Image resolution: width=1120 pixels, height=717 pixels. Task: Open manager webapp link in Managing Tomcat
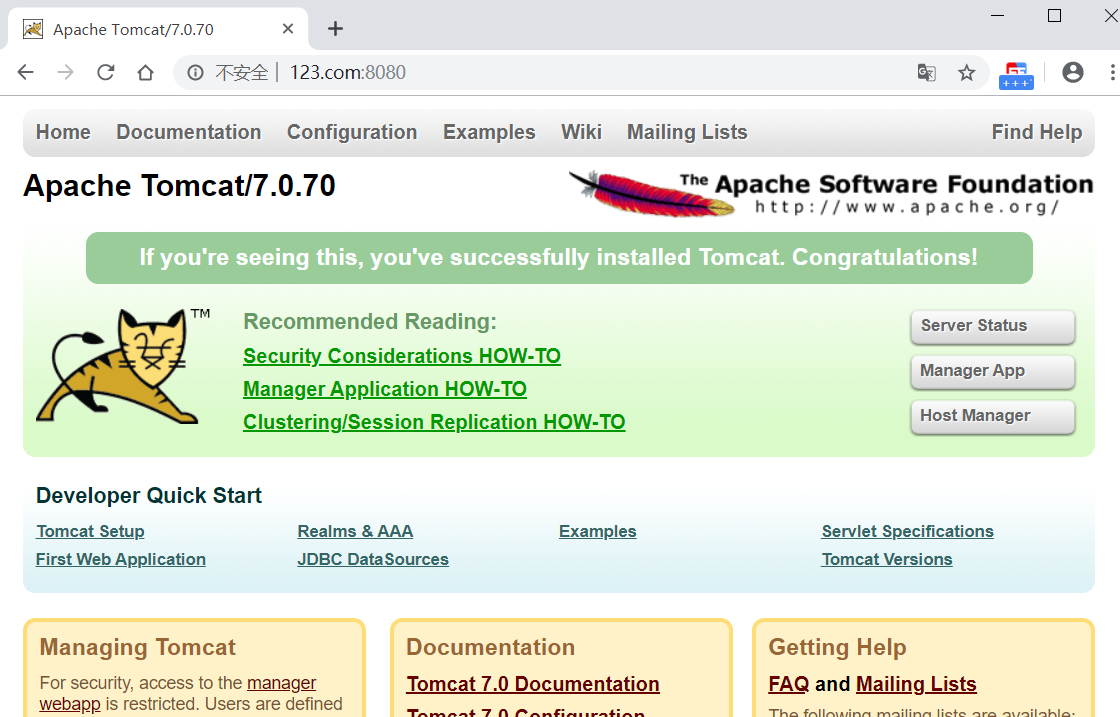(281, 683)
